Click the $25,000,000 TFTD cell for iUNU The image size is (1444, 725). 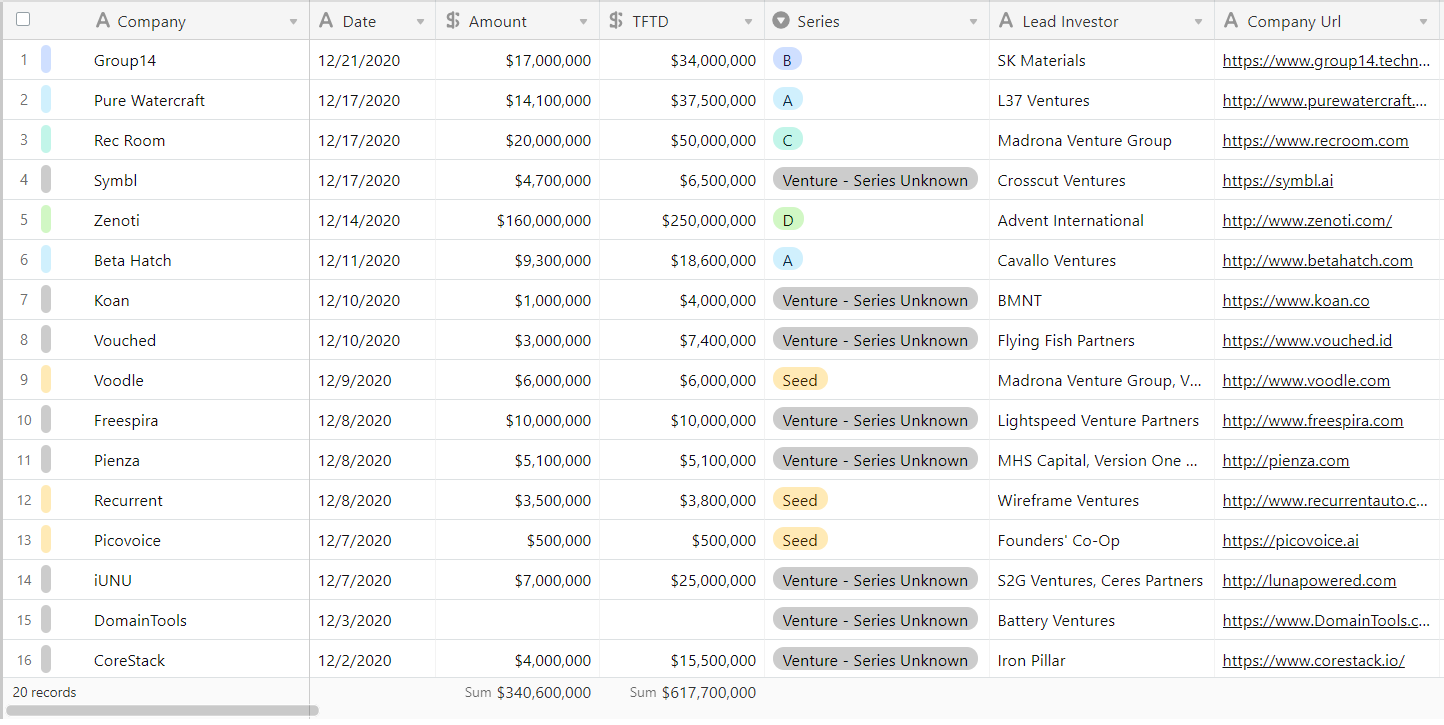(682, 580)
